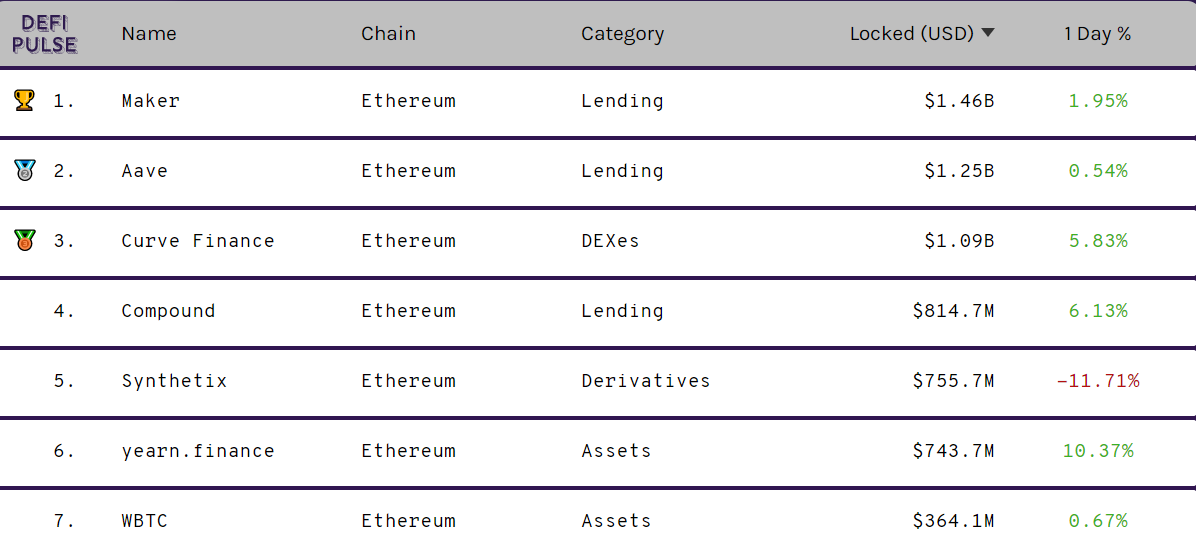The height and width of the screenshot is (553, 1196).
Task: Open the WBTC project link
Action: (x=144, y=521)
